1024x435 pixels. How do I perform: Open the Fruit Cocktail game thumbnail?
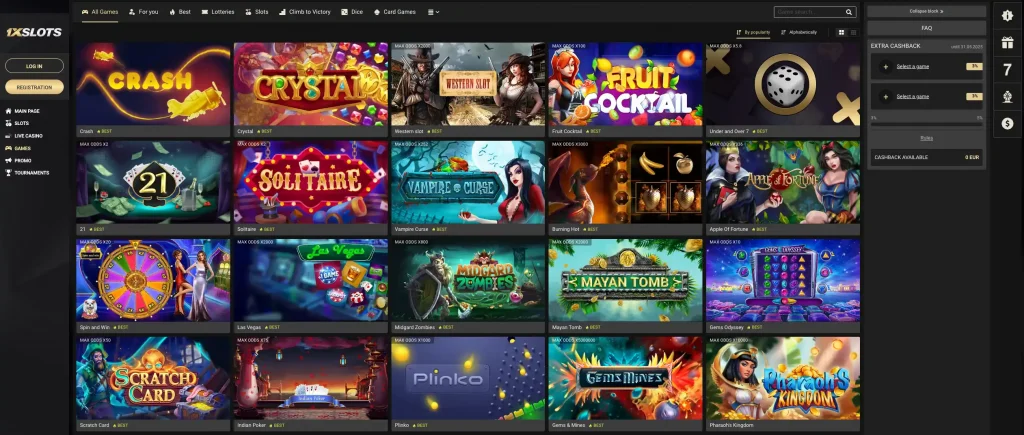coord(626,84)
